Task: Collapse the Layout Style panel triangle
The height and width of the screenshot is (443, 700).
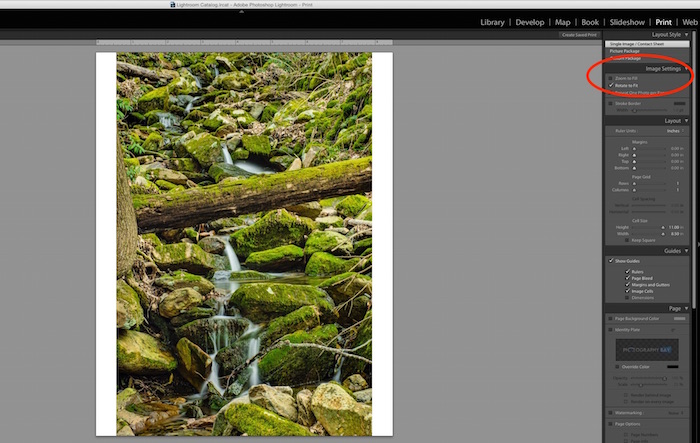Action: point(686,34)
